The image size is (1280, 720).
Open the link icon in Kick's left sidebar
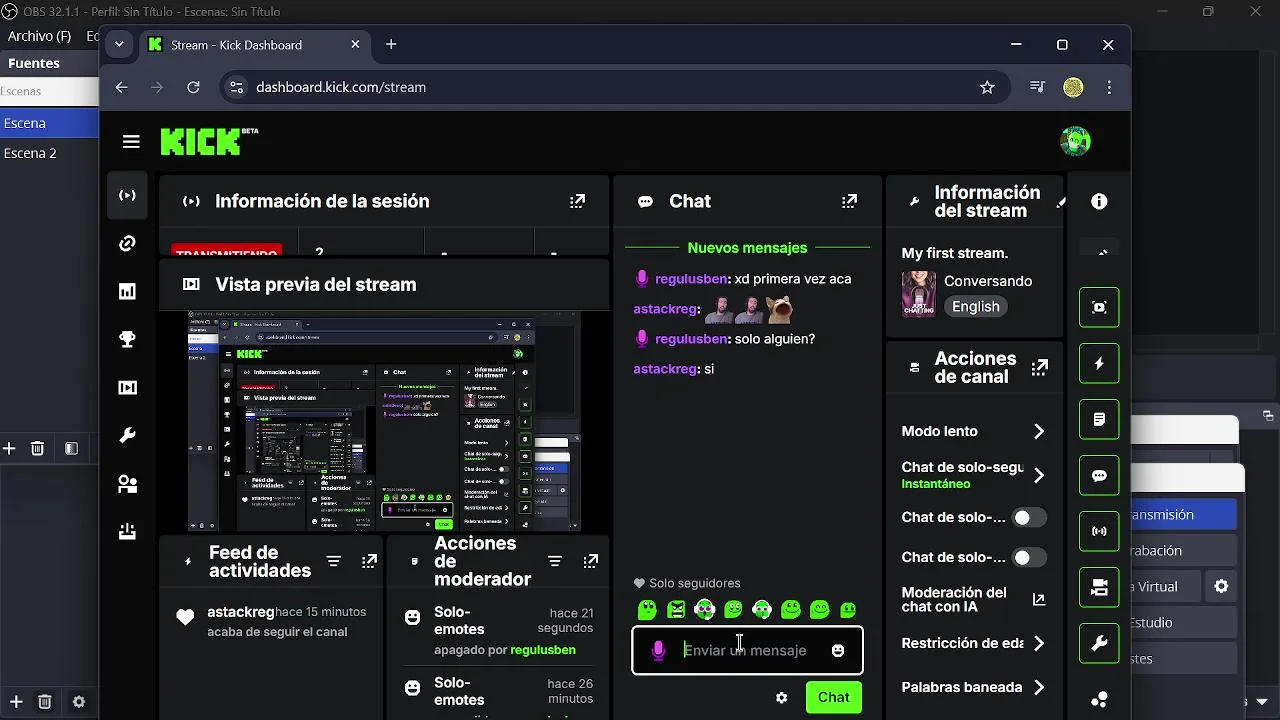(127, 243)
